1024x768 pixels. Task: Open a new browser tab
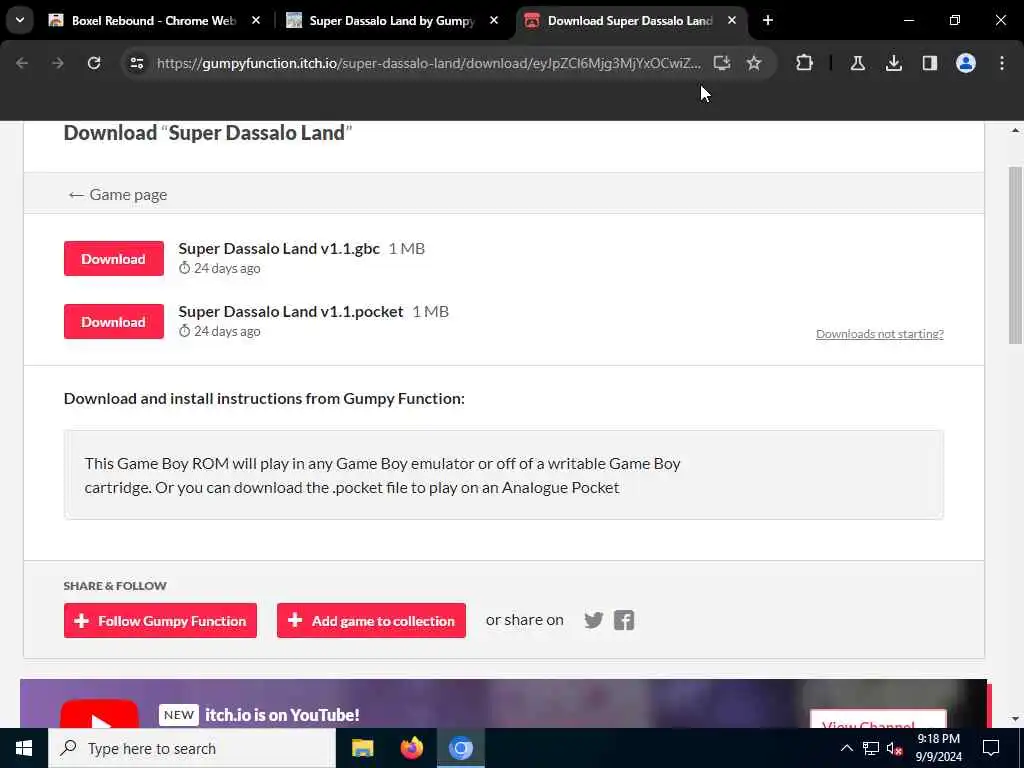click(x=768, y=20)
